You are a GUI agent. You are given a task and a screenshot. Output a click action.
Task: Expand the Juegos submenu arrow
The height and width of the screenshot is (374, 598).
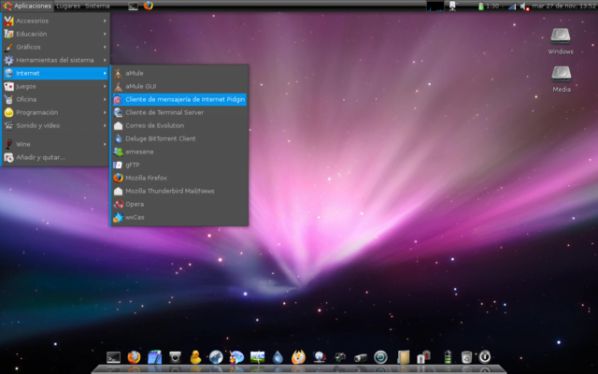pyautogui.click(x=105, y=87)
